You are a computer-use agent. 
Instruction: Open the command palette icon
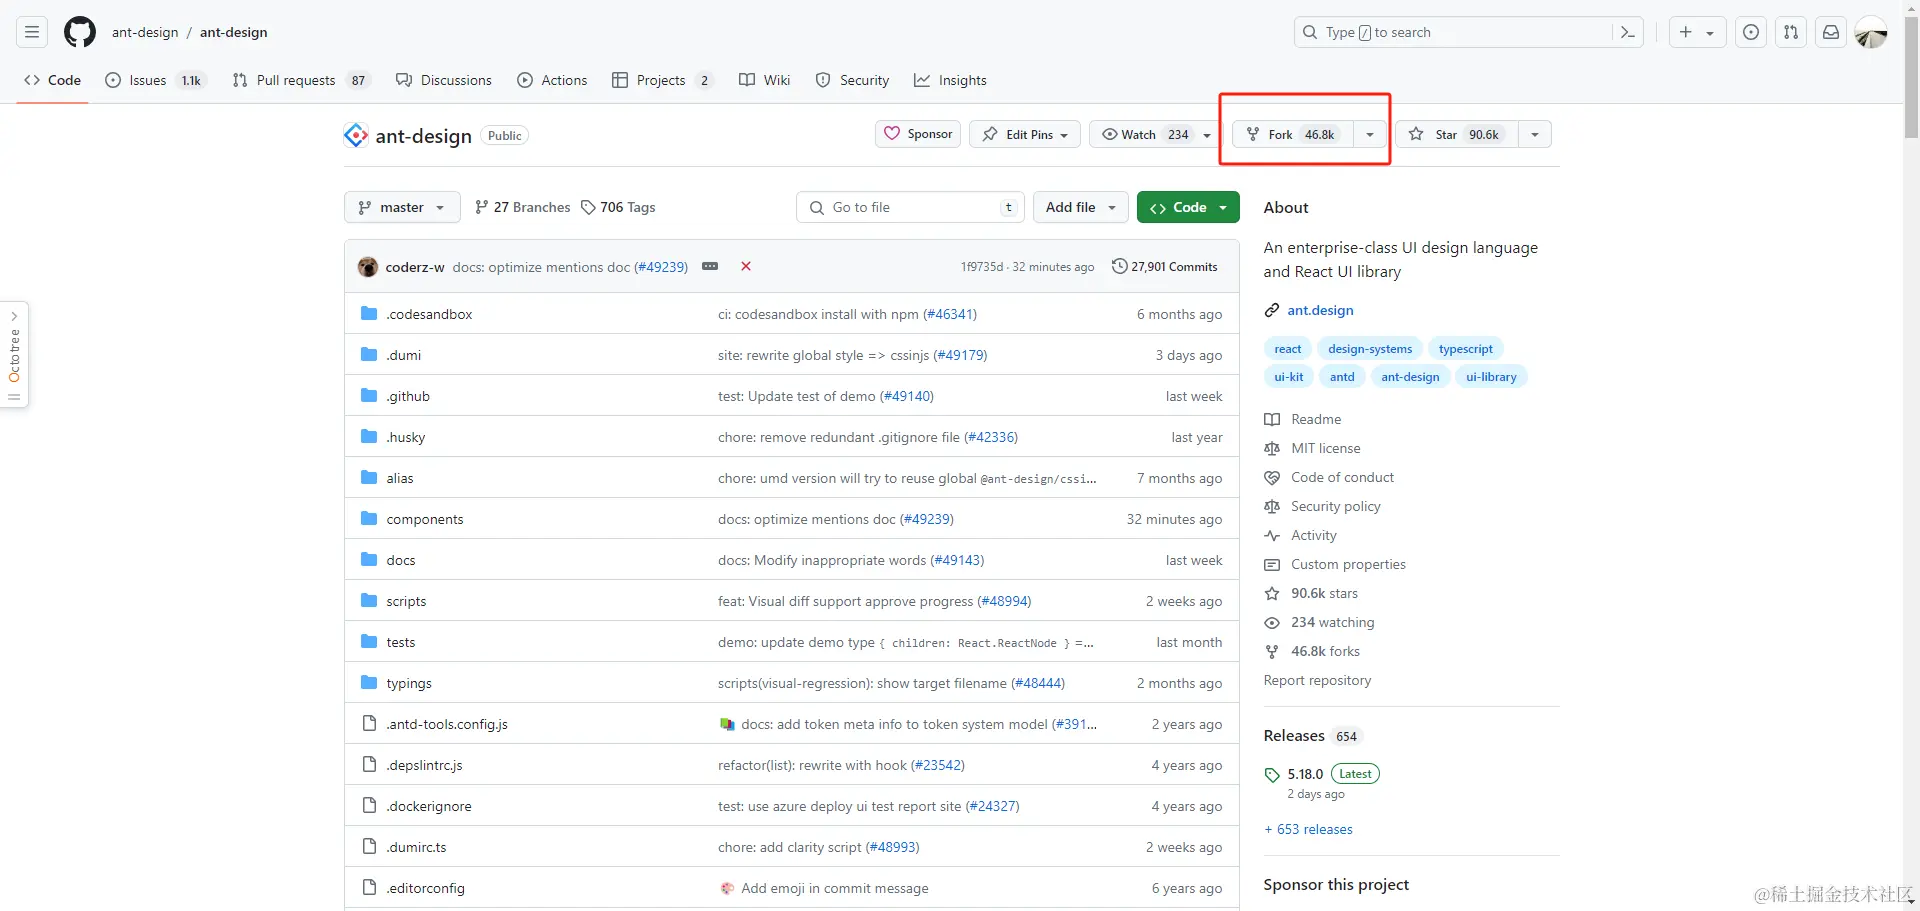point(1627,32)
